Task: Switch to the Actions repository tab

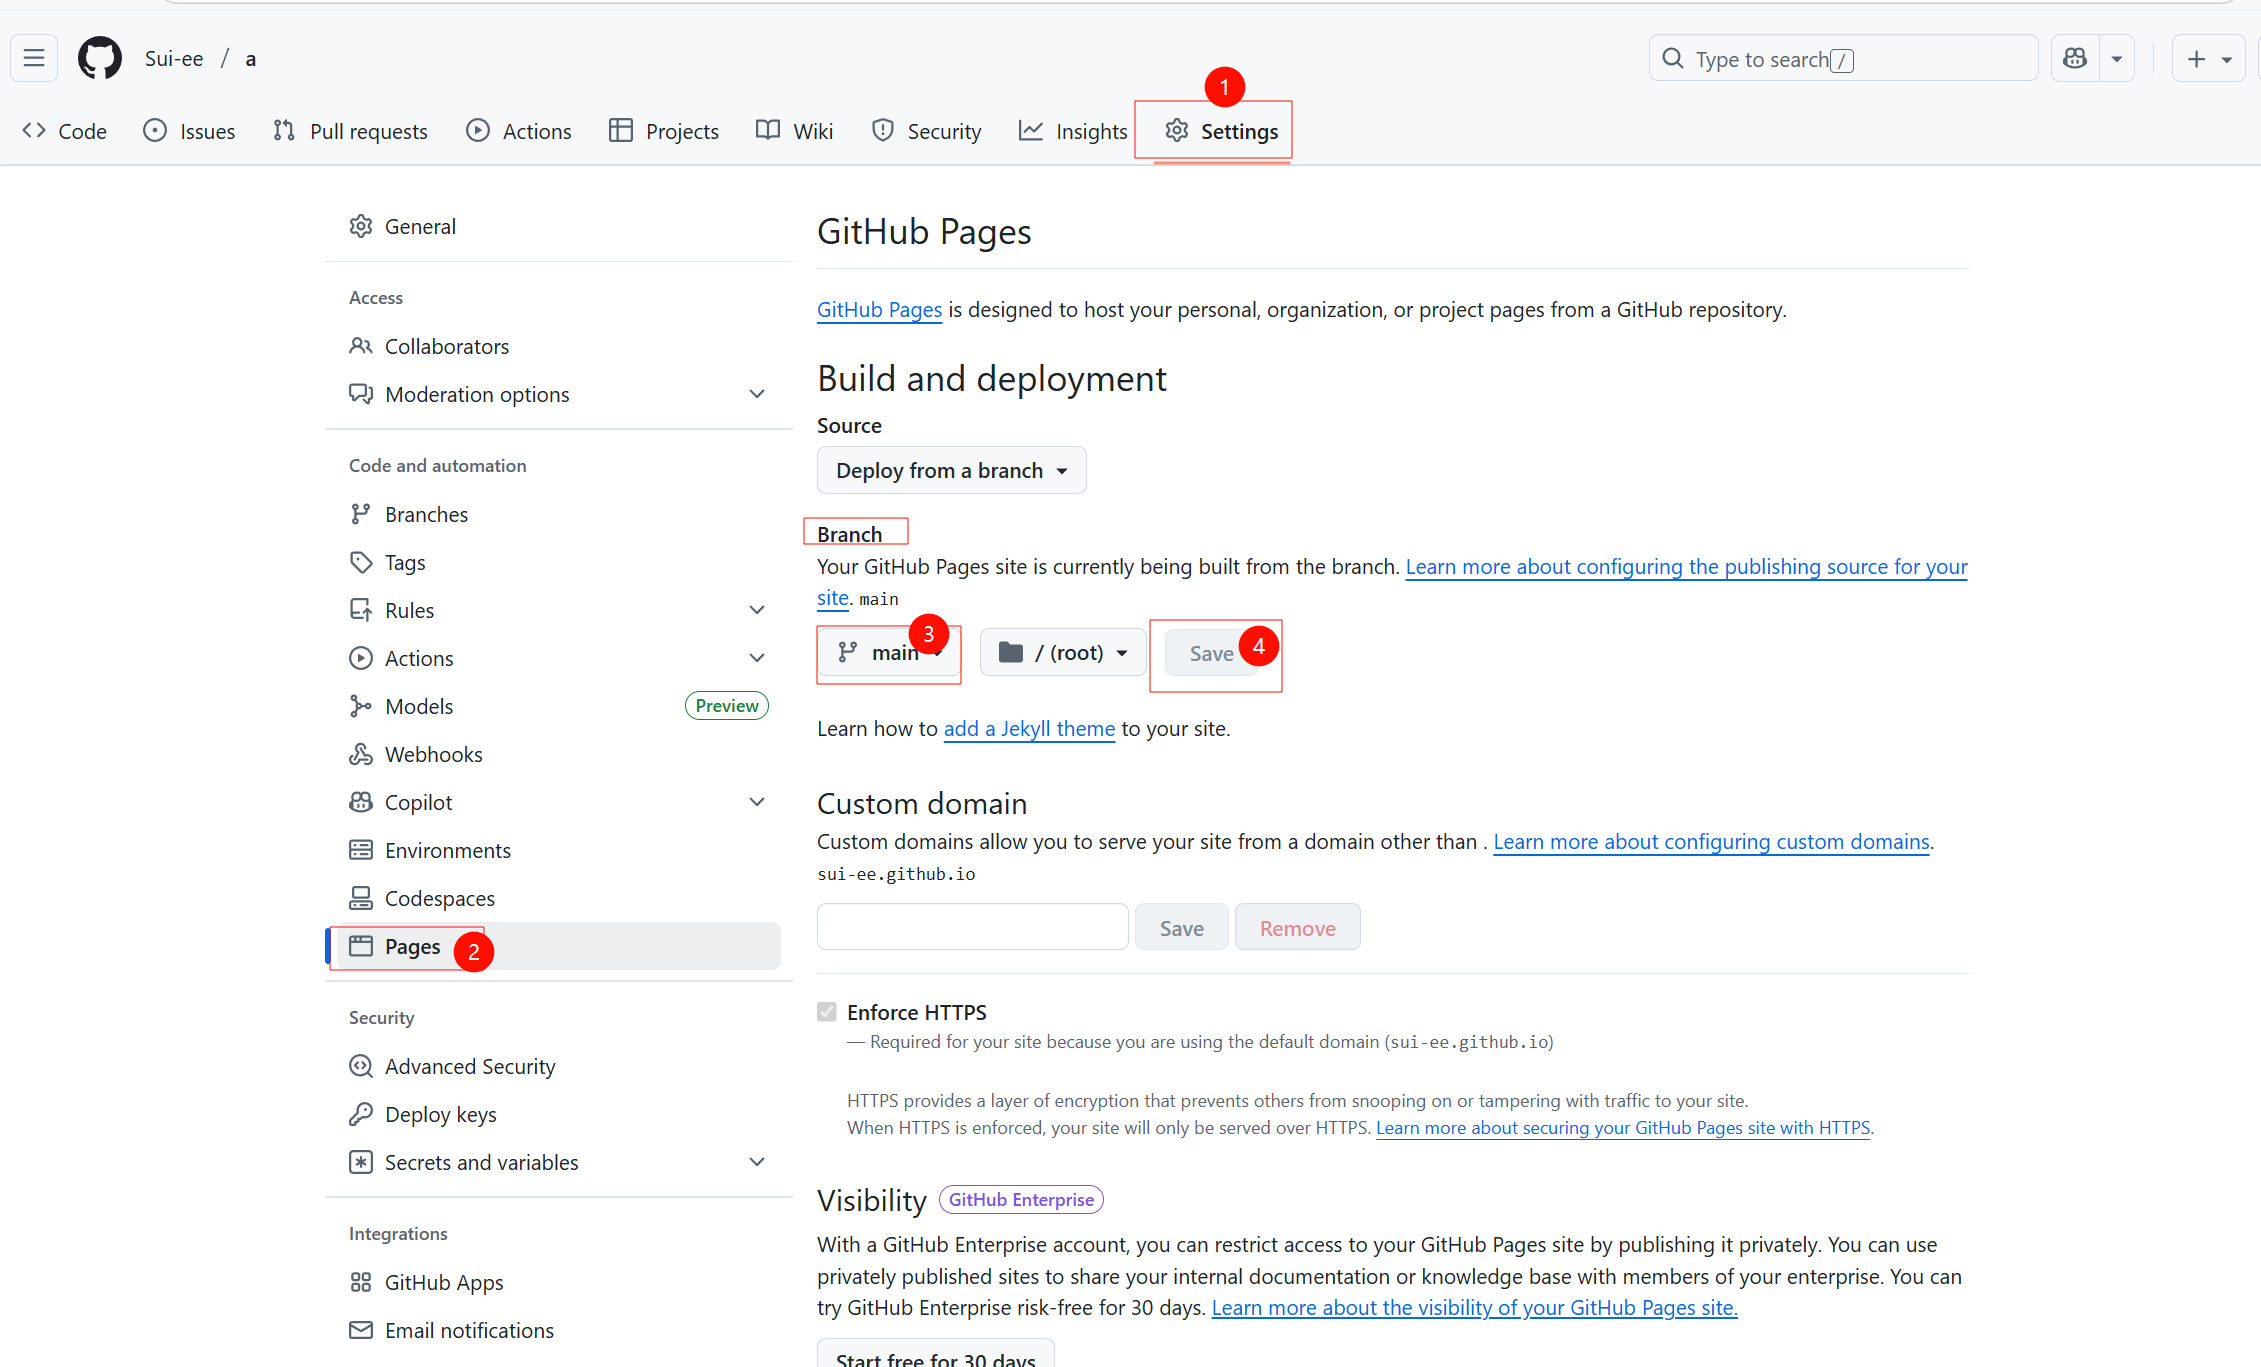Action: click(519, 131)
